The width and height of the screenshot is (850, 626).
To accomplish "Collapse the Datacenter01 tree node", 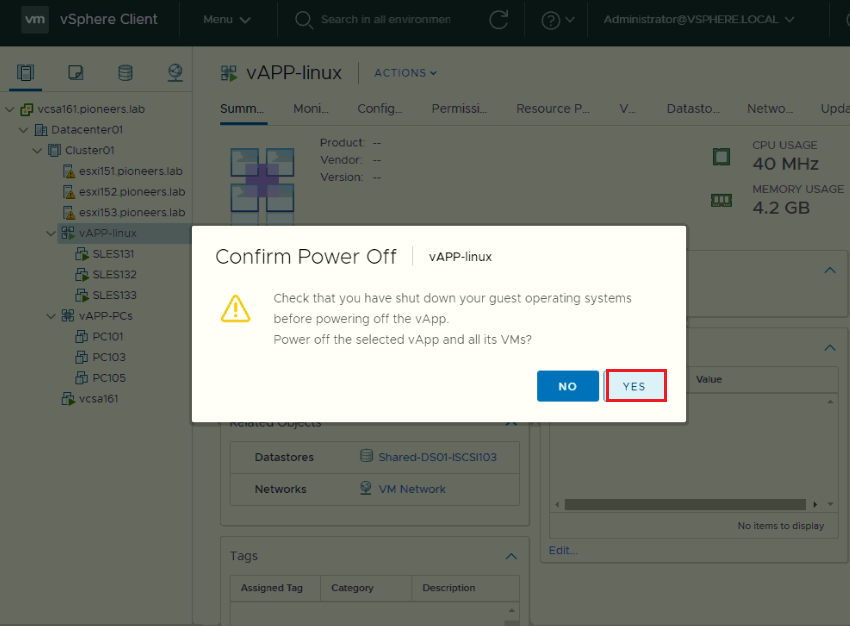I will [23, 130].
